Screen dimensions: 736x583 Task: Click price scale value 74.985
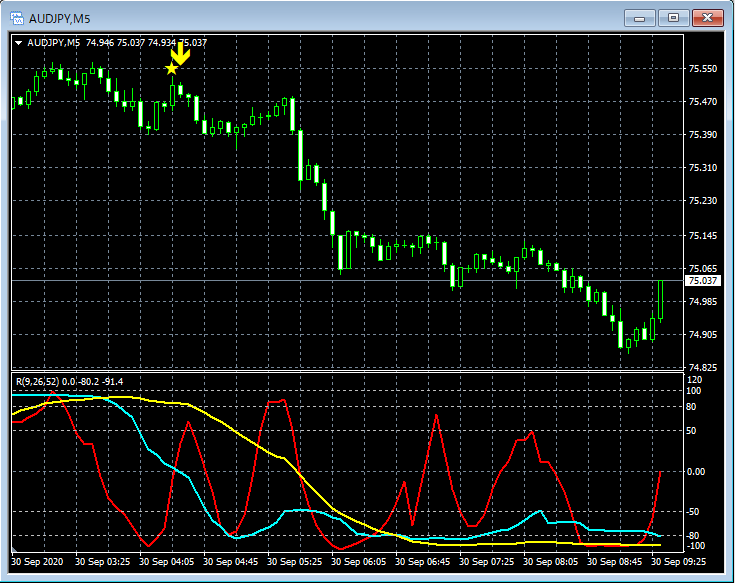(x=703, y=301)
